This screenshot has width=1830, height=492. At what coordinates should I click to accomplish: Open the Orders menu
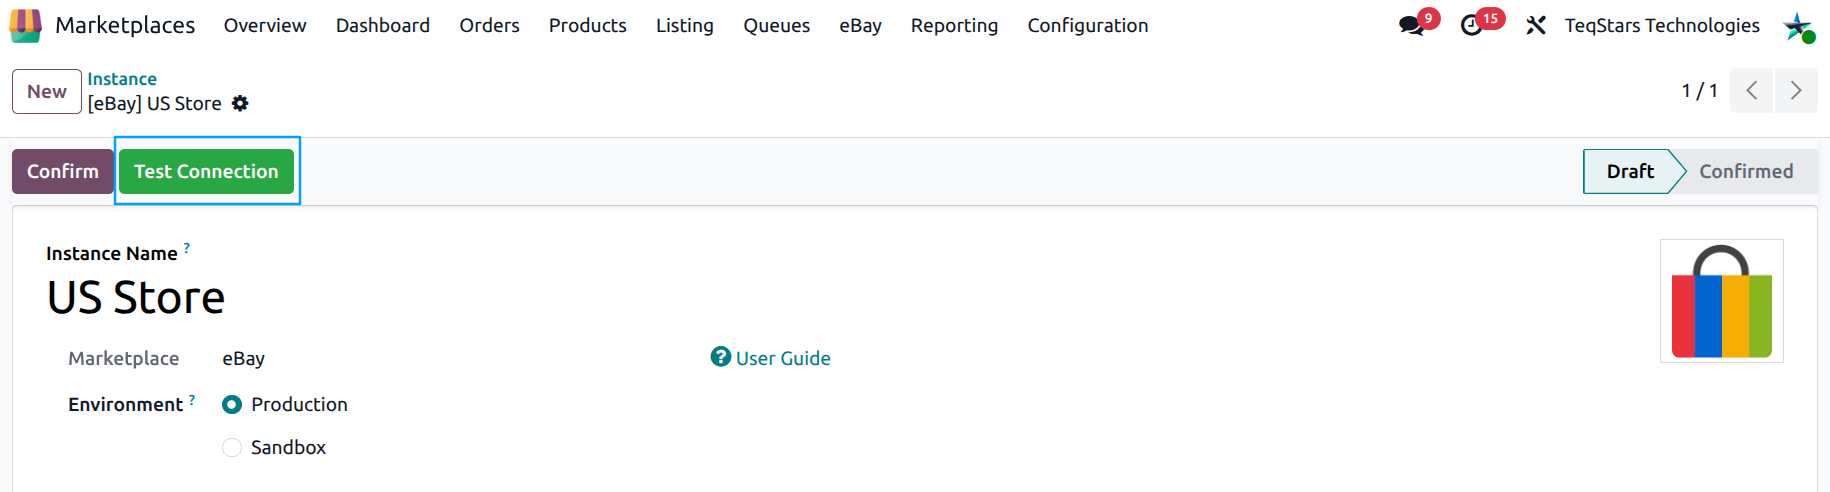pos(489,26)
